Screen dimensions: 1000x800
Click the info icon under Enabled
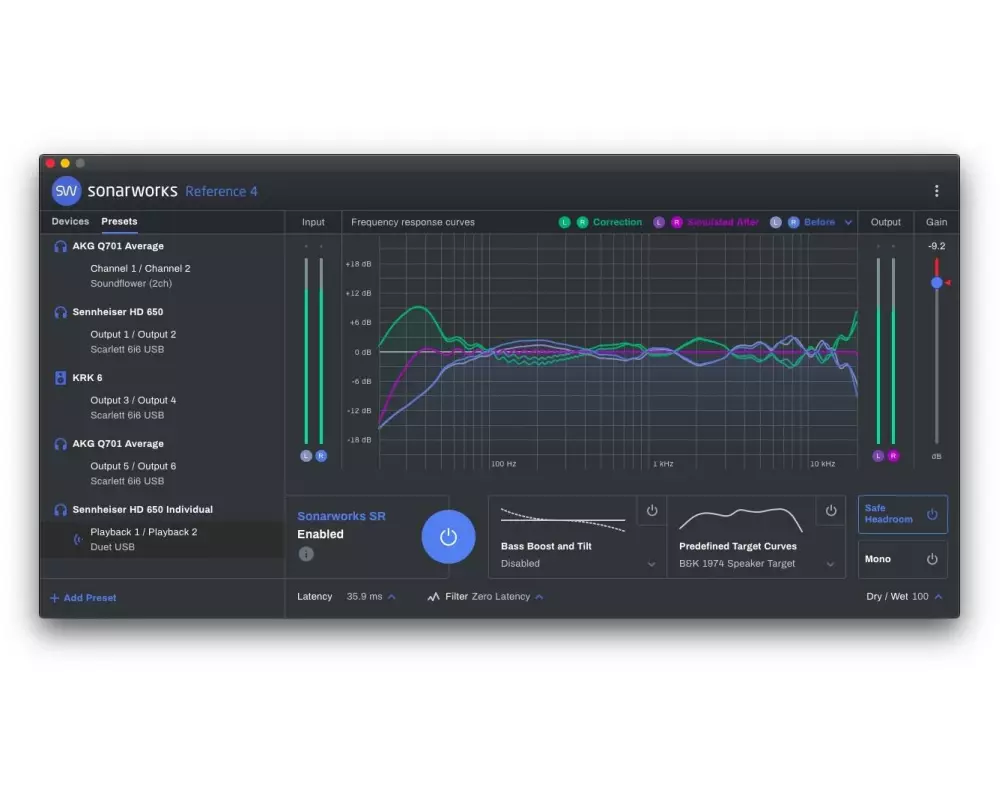pyautogui.click(x=306, y=554)
